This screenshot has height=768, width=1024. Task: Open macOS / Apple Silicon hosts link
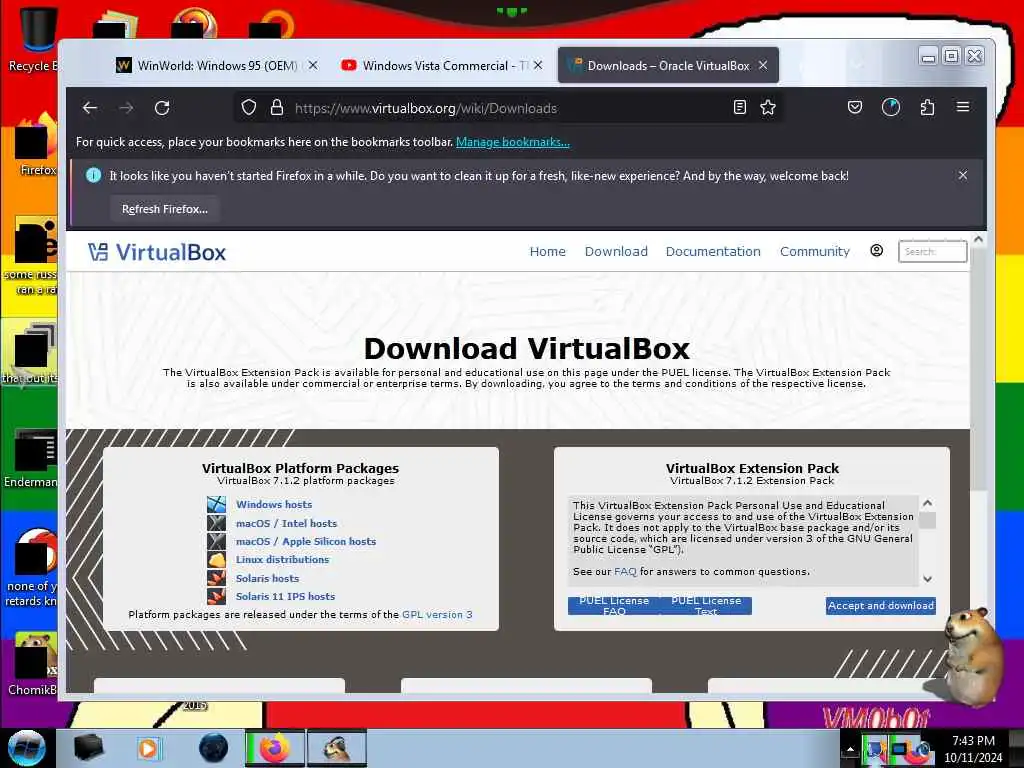tap(306, 541)
